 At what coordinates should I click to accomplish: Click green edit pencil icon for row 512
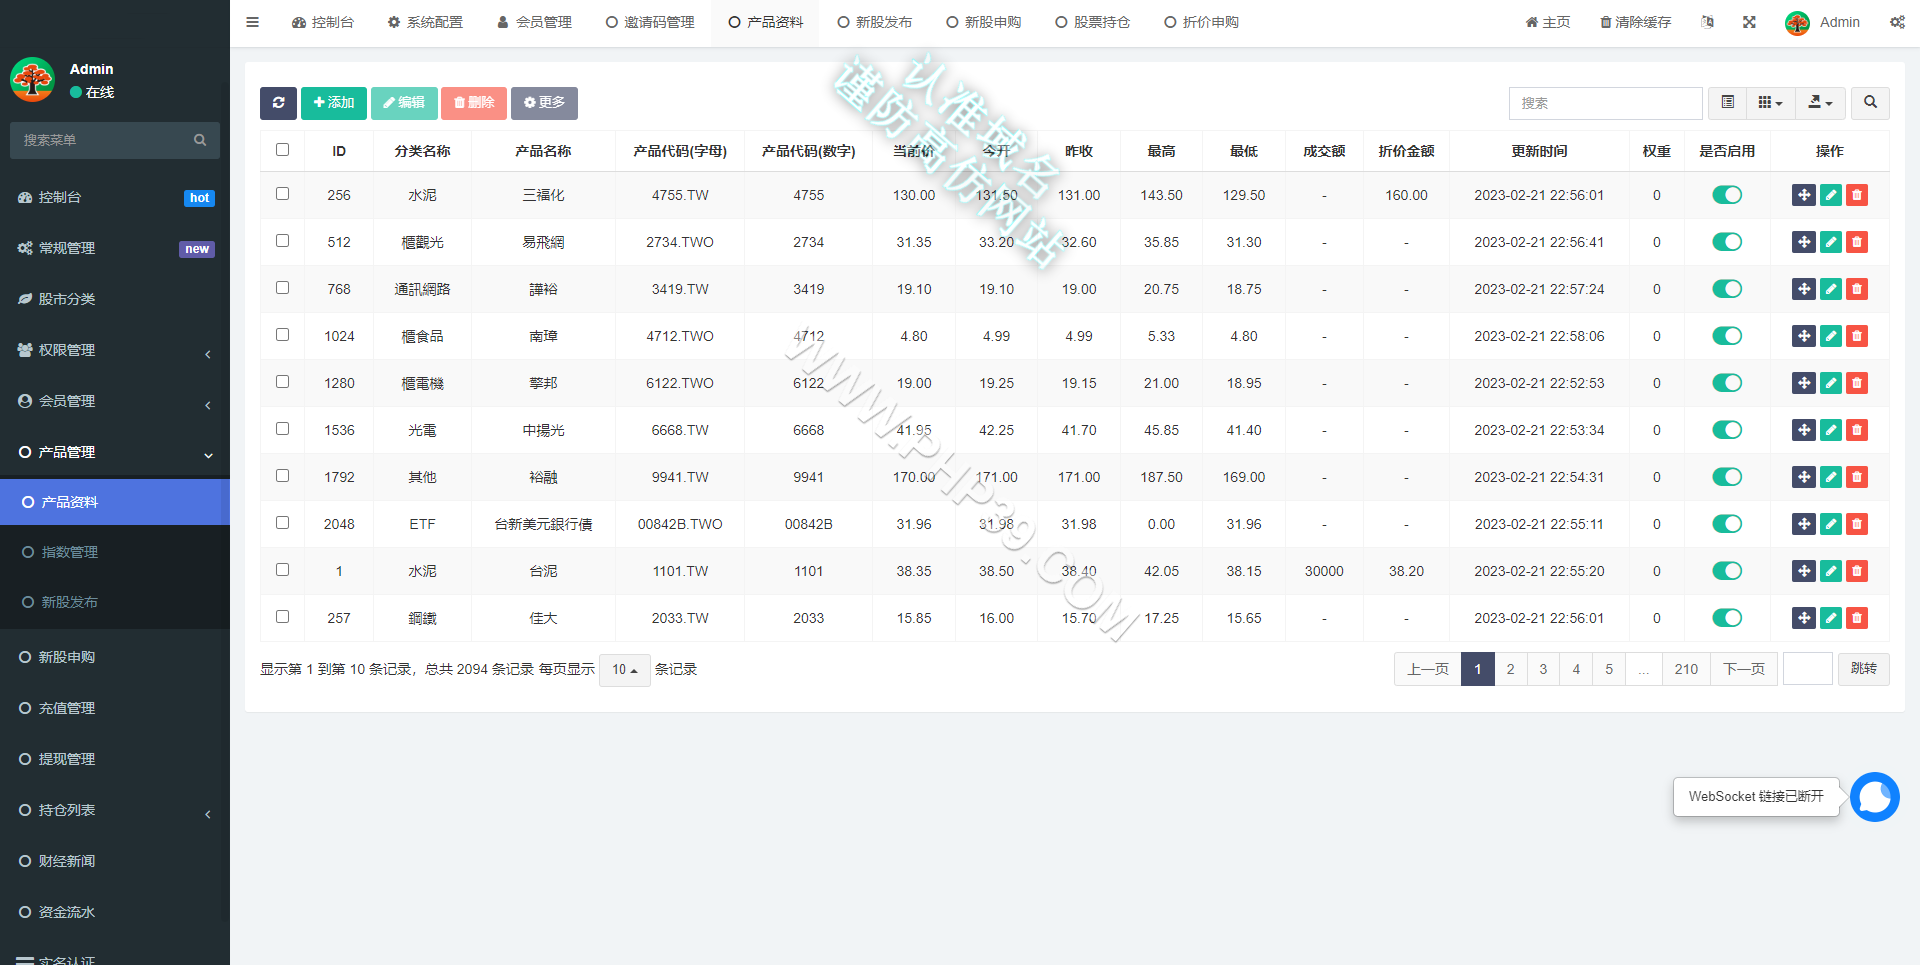tap(1830, 242)
